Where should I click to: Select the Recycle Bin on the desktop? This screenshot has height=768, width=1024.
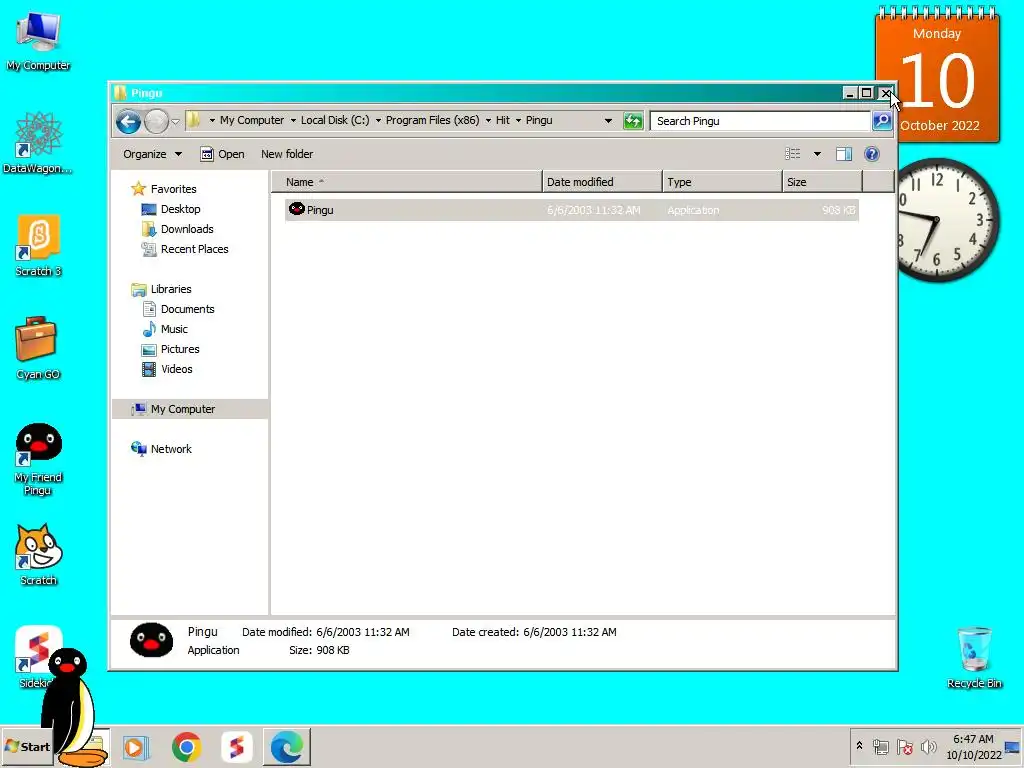point(974,657)
